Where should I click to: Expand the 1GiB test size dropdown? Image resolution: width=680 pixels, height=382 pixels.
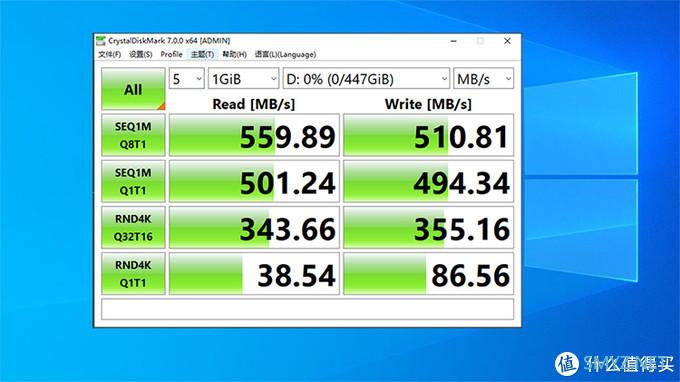click(244, 79)
